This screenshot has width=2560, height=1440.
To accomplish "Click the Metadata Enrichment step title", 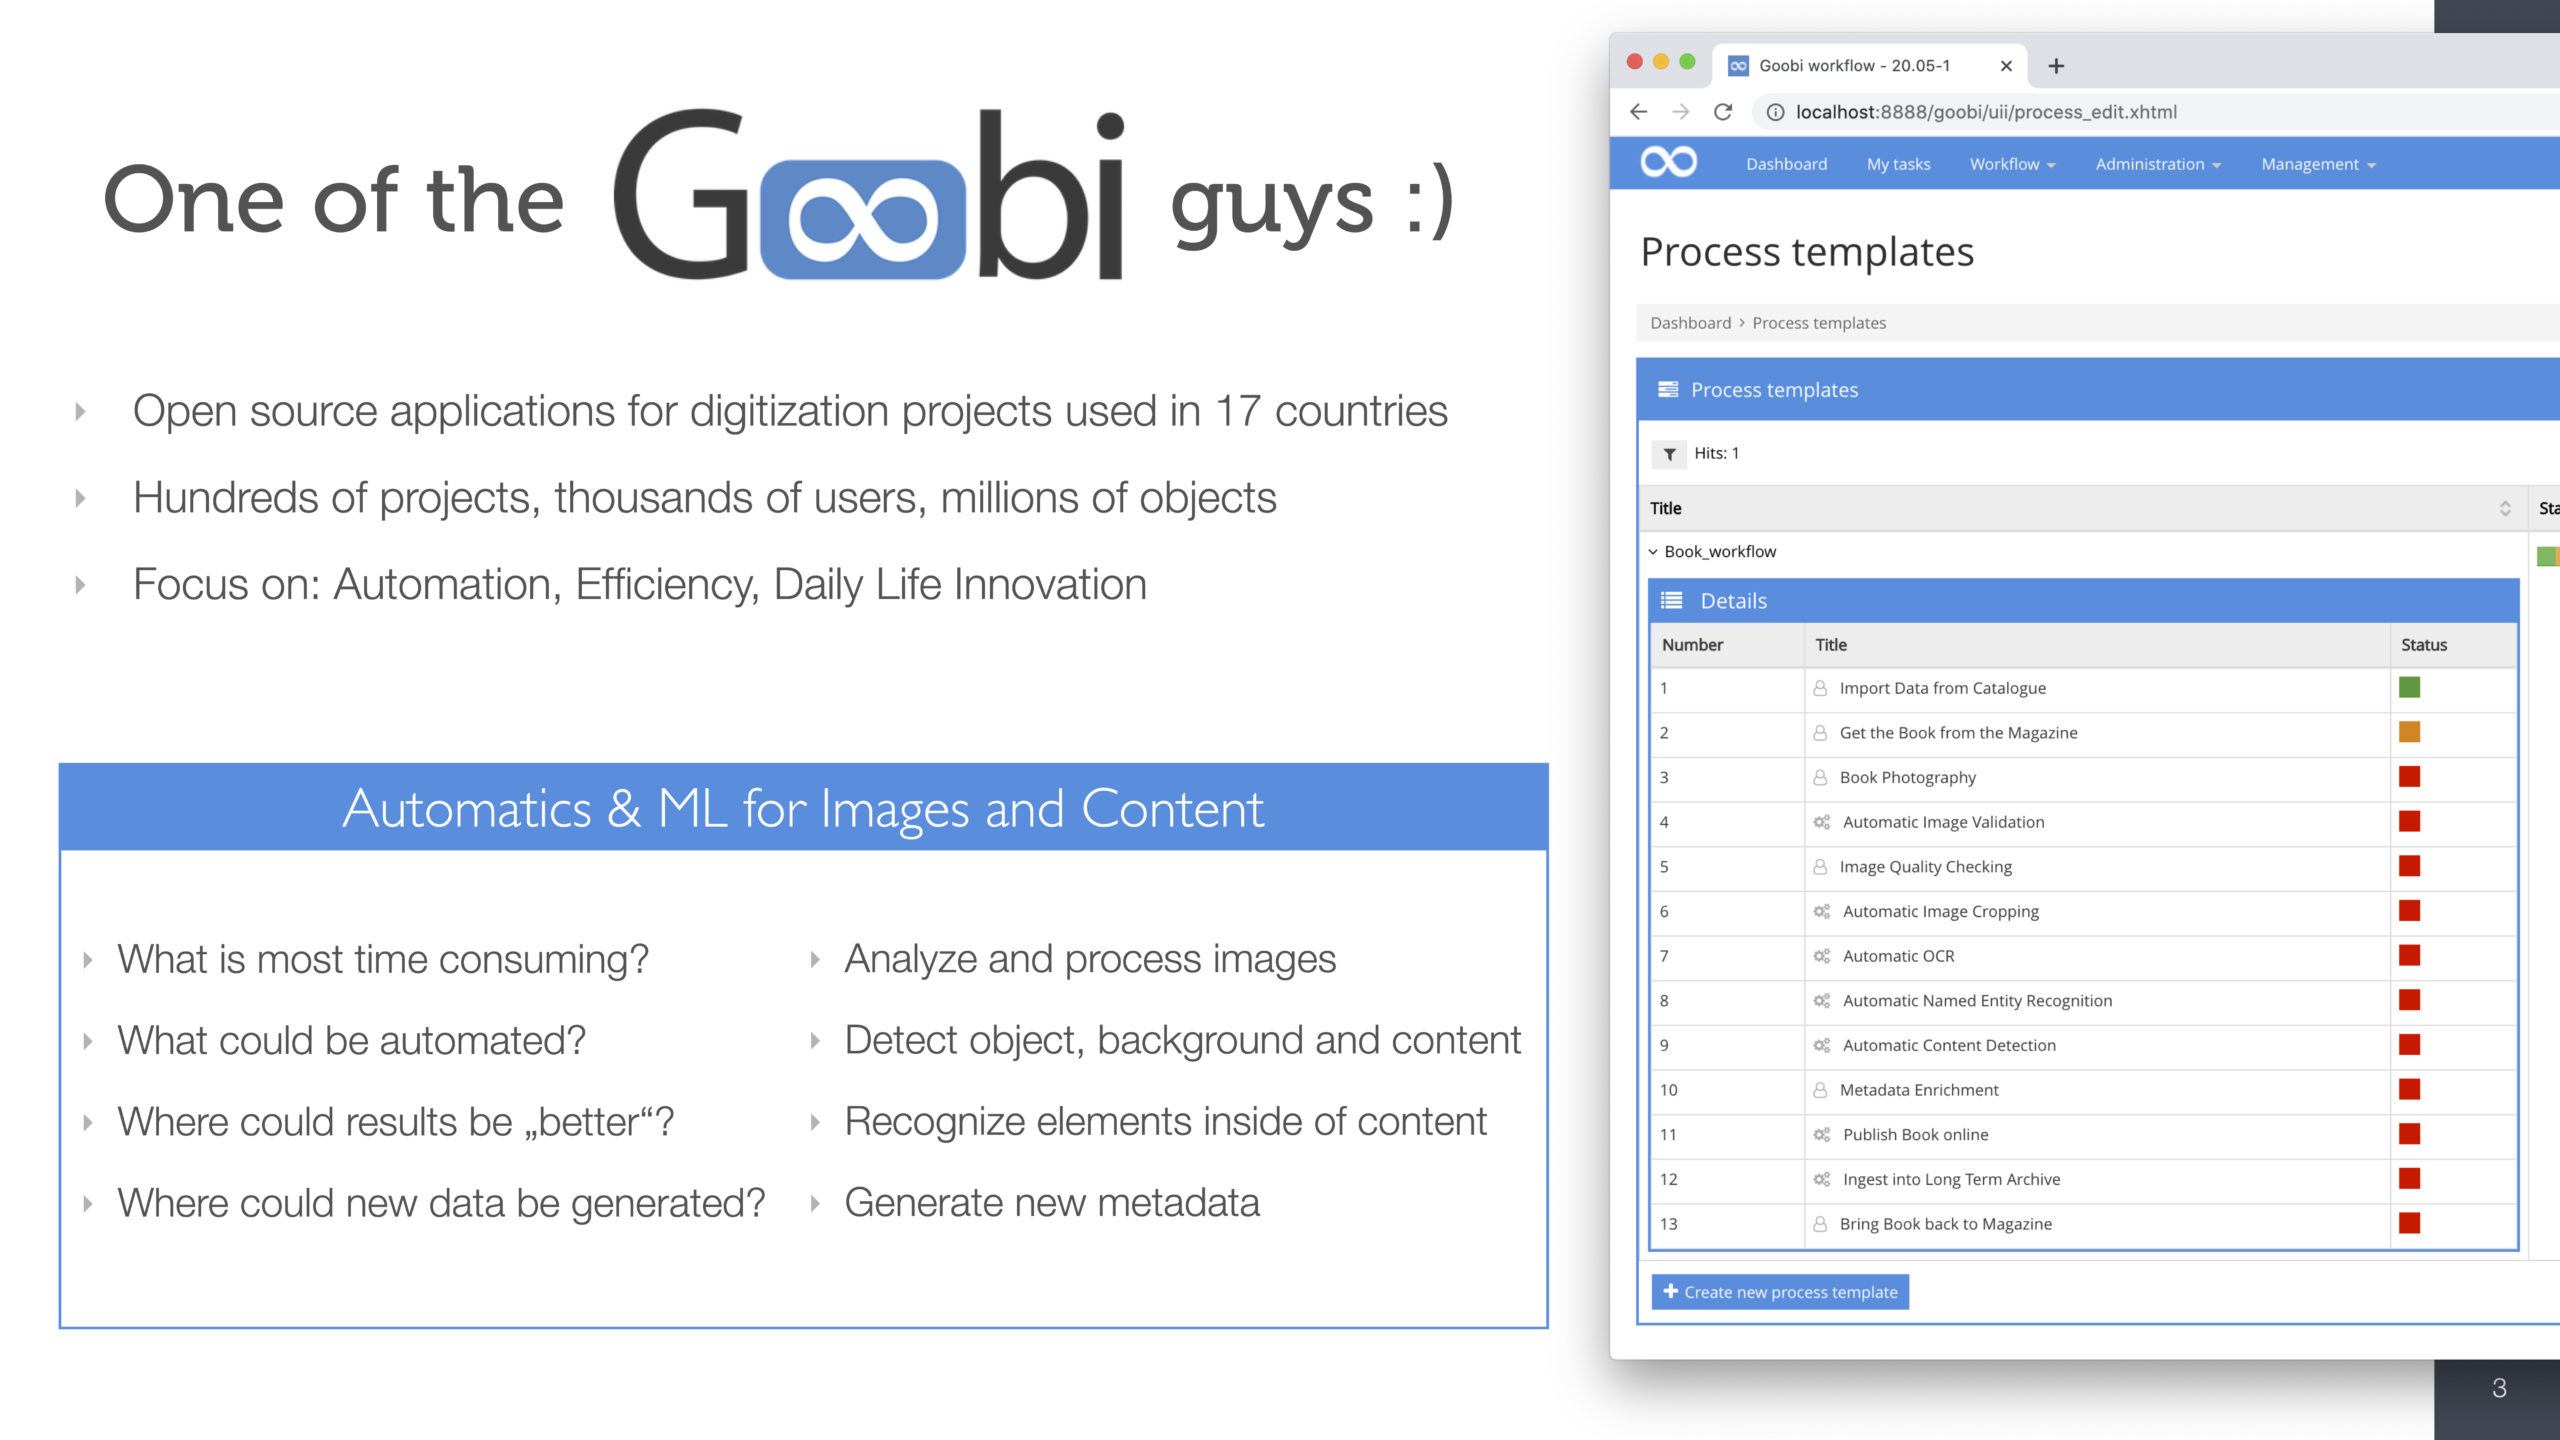I will (1919, 1090).
